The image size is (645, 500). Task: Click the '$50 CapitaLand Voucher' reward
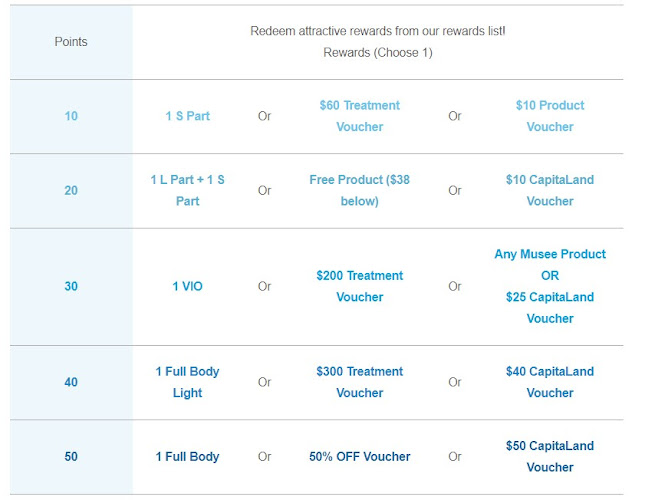[550, 456]
